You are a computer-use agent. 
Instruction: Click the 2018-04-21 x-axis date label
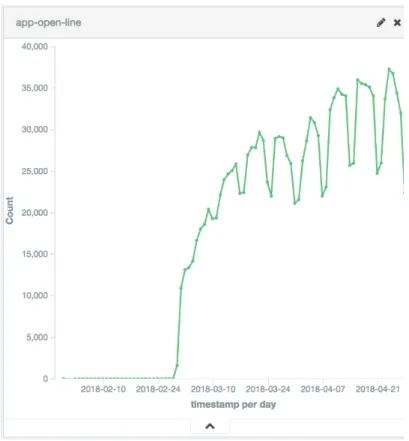tap(378, 389)
